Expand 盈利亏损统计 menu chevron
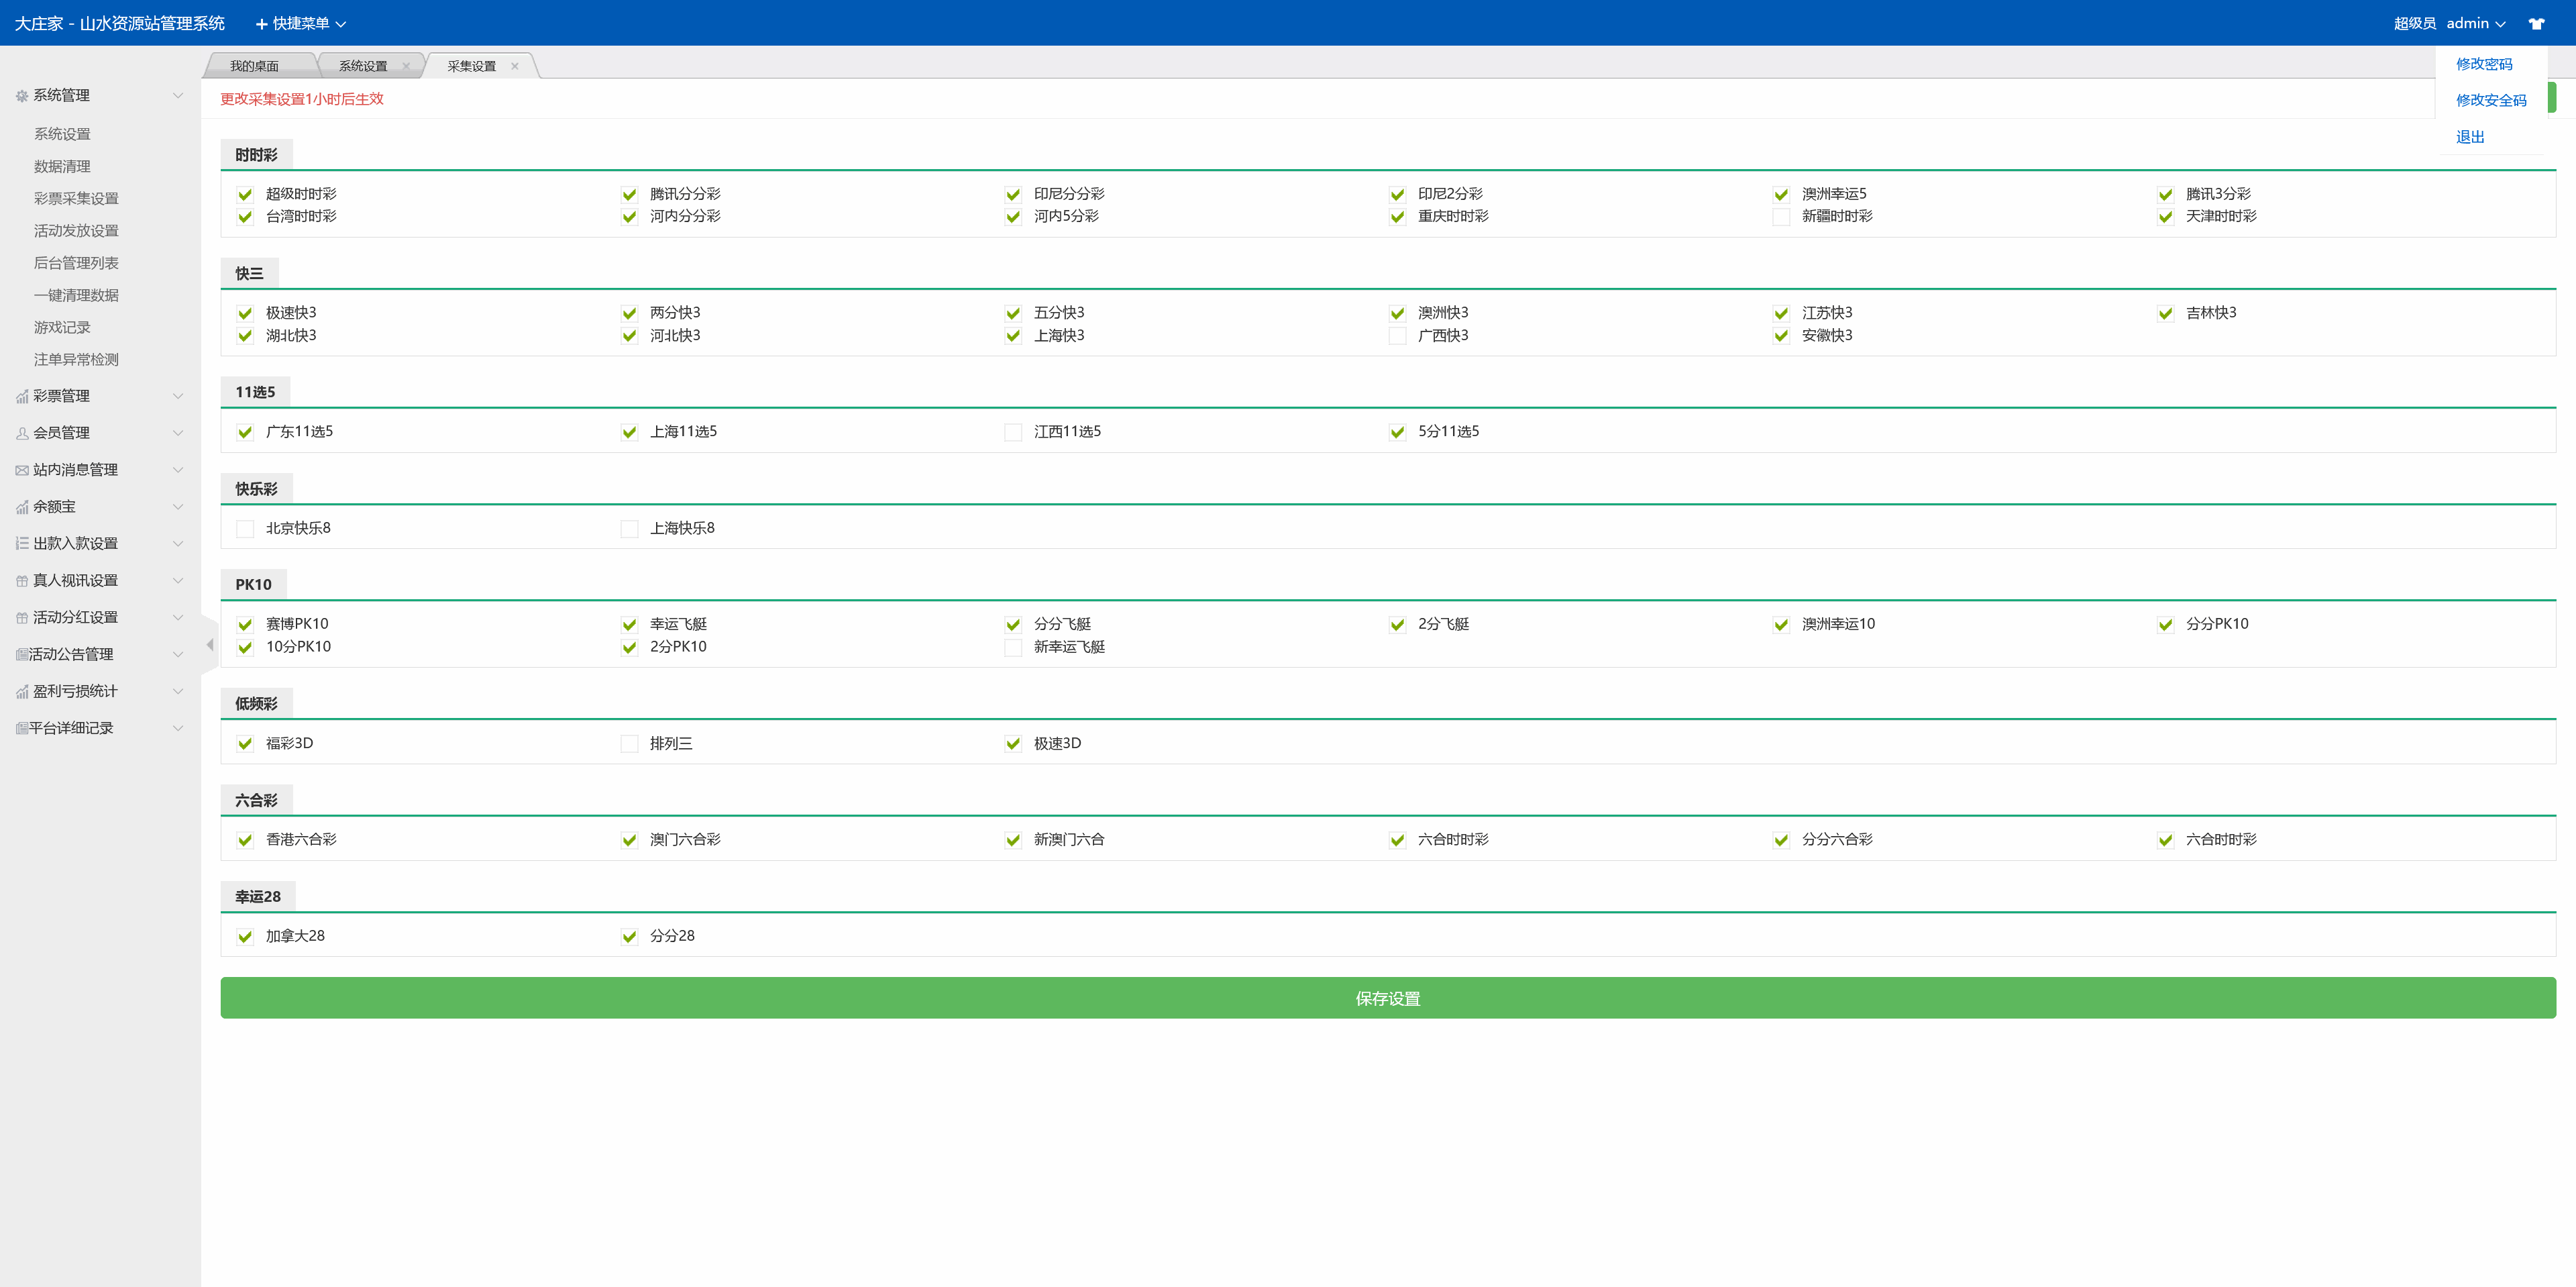 pos(178,691)
